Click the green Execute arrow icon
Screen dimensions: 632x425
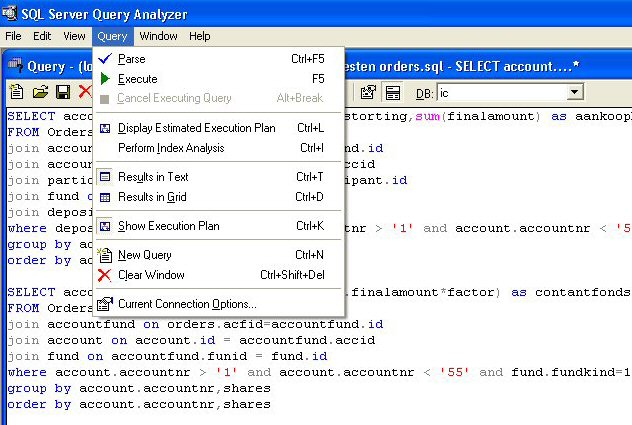(105, 79)
